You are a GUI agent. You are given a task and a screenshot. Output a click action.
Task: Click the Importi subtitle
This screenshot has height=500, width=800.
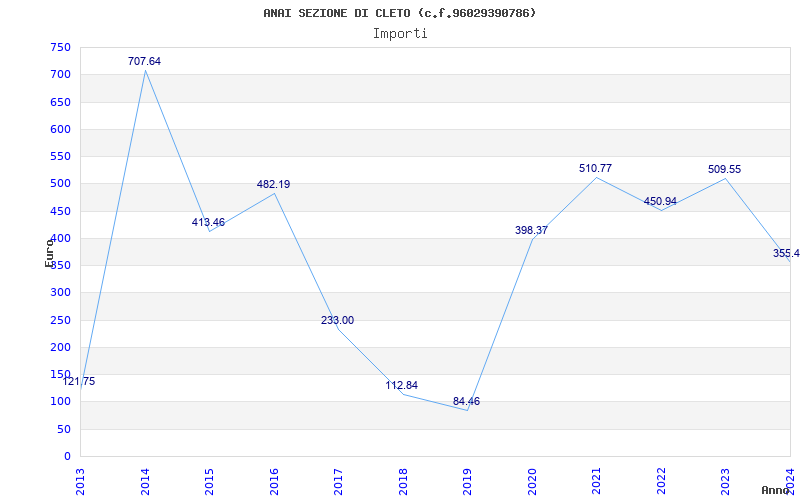coord(400,34)
